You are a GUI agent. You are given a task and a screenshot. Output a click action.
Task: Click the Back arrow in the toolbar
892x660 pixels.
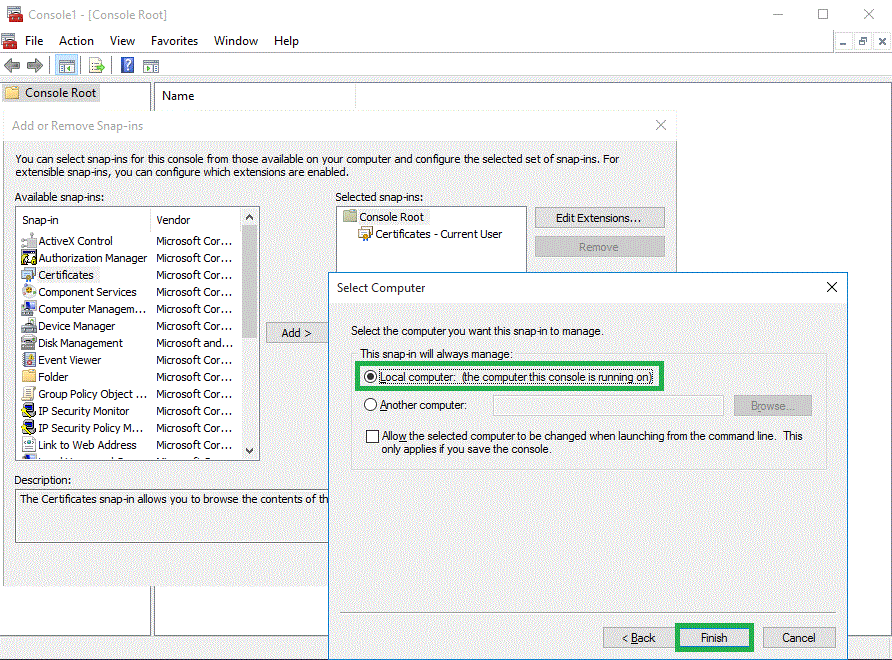click(x=12, y=66)
